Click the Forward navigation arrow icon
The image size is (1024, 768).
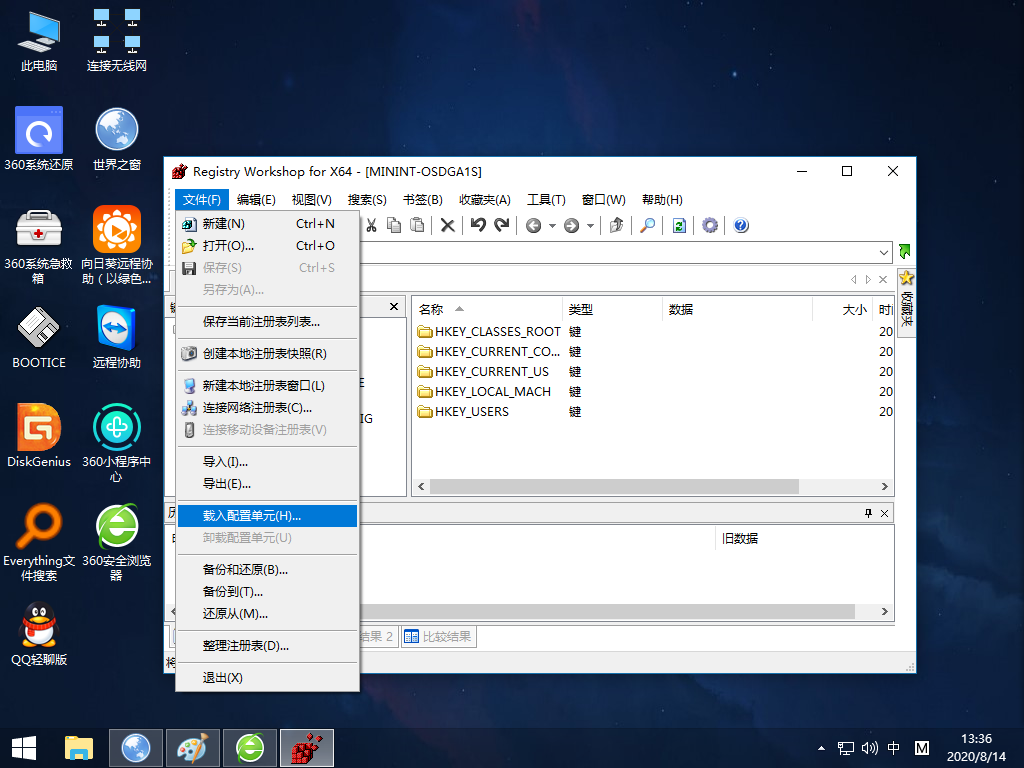[x=571, y=225]
